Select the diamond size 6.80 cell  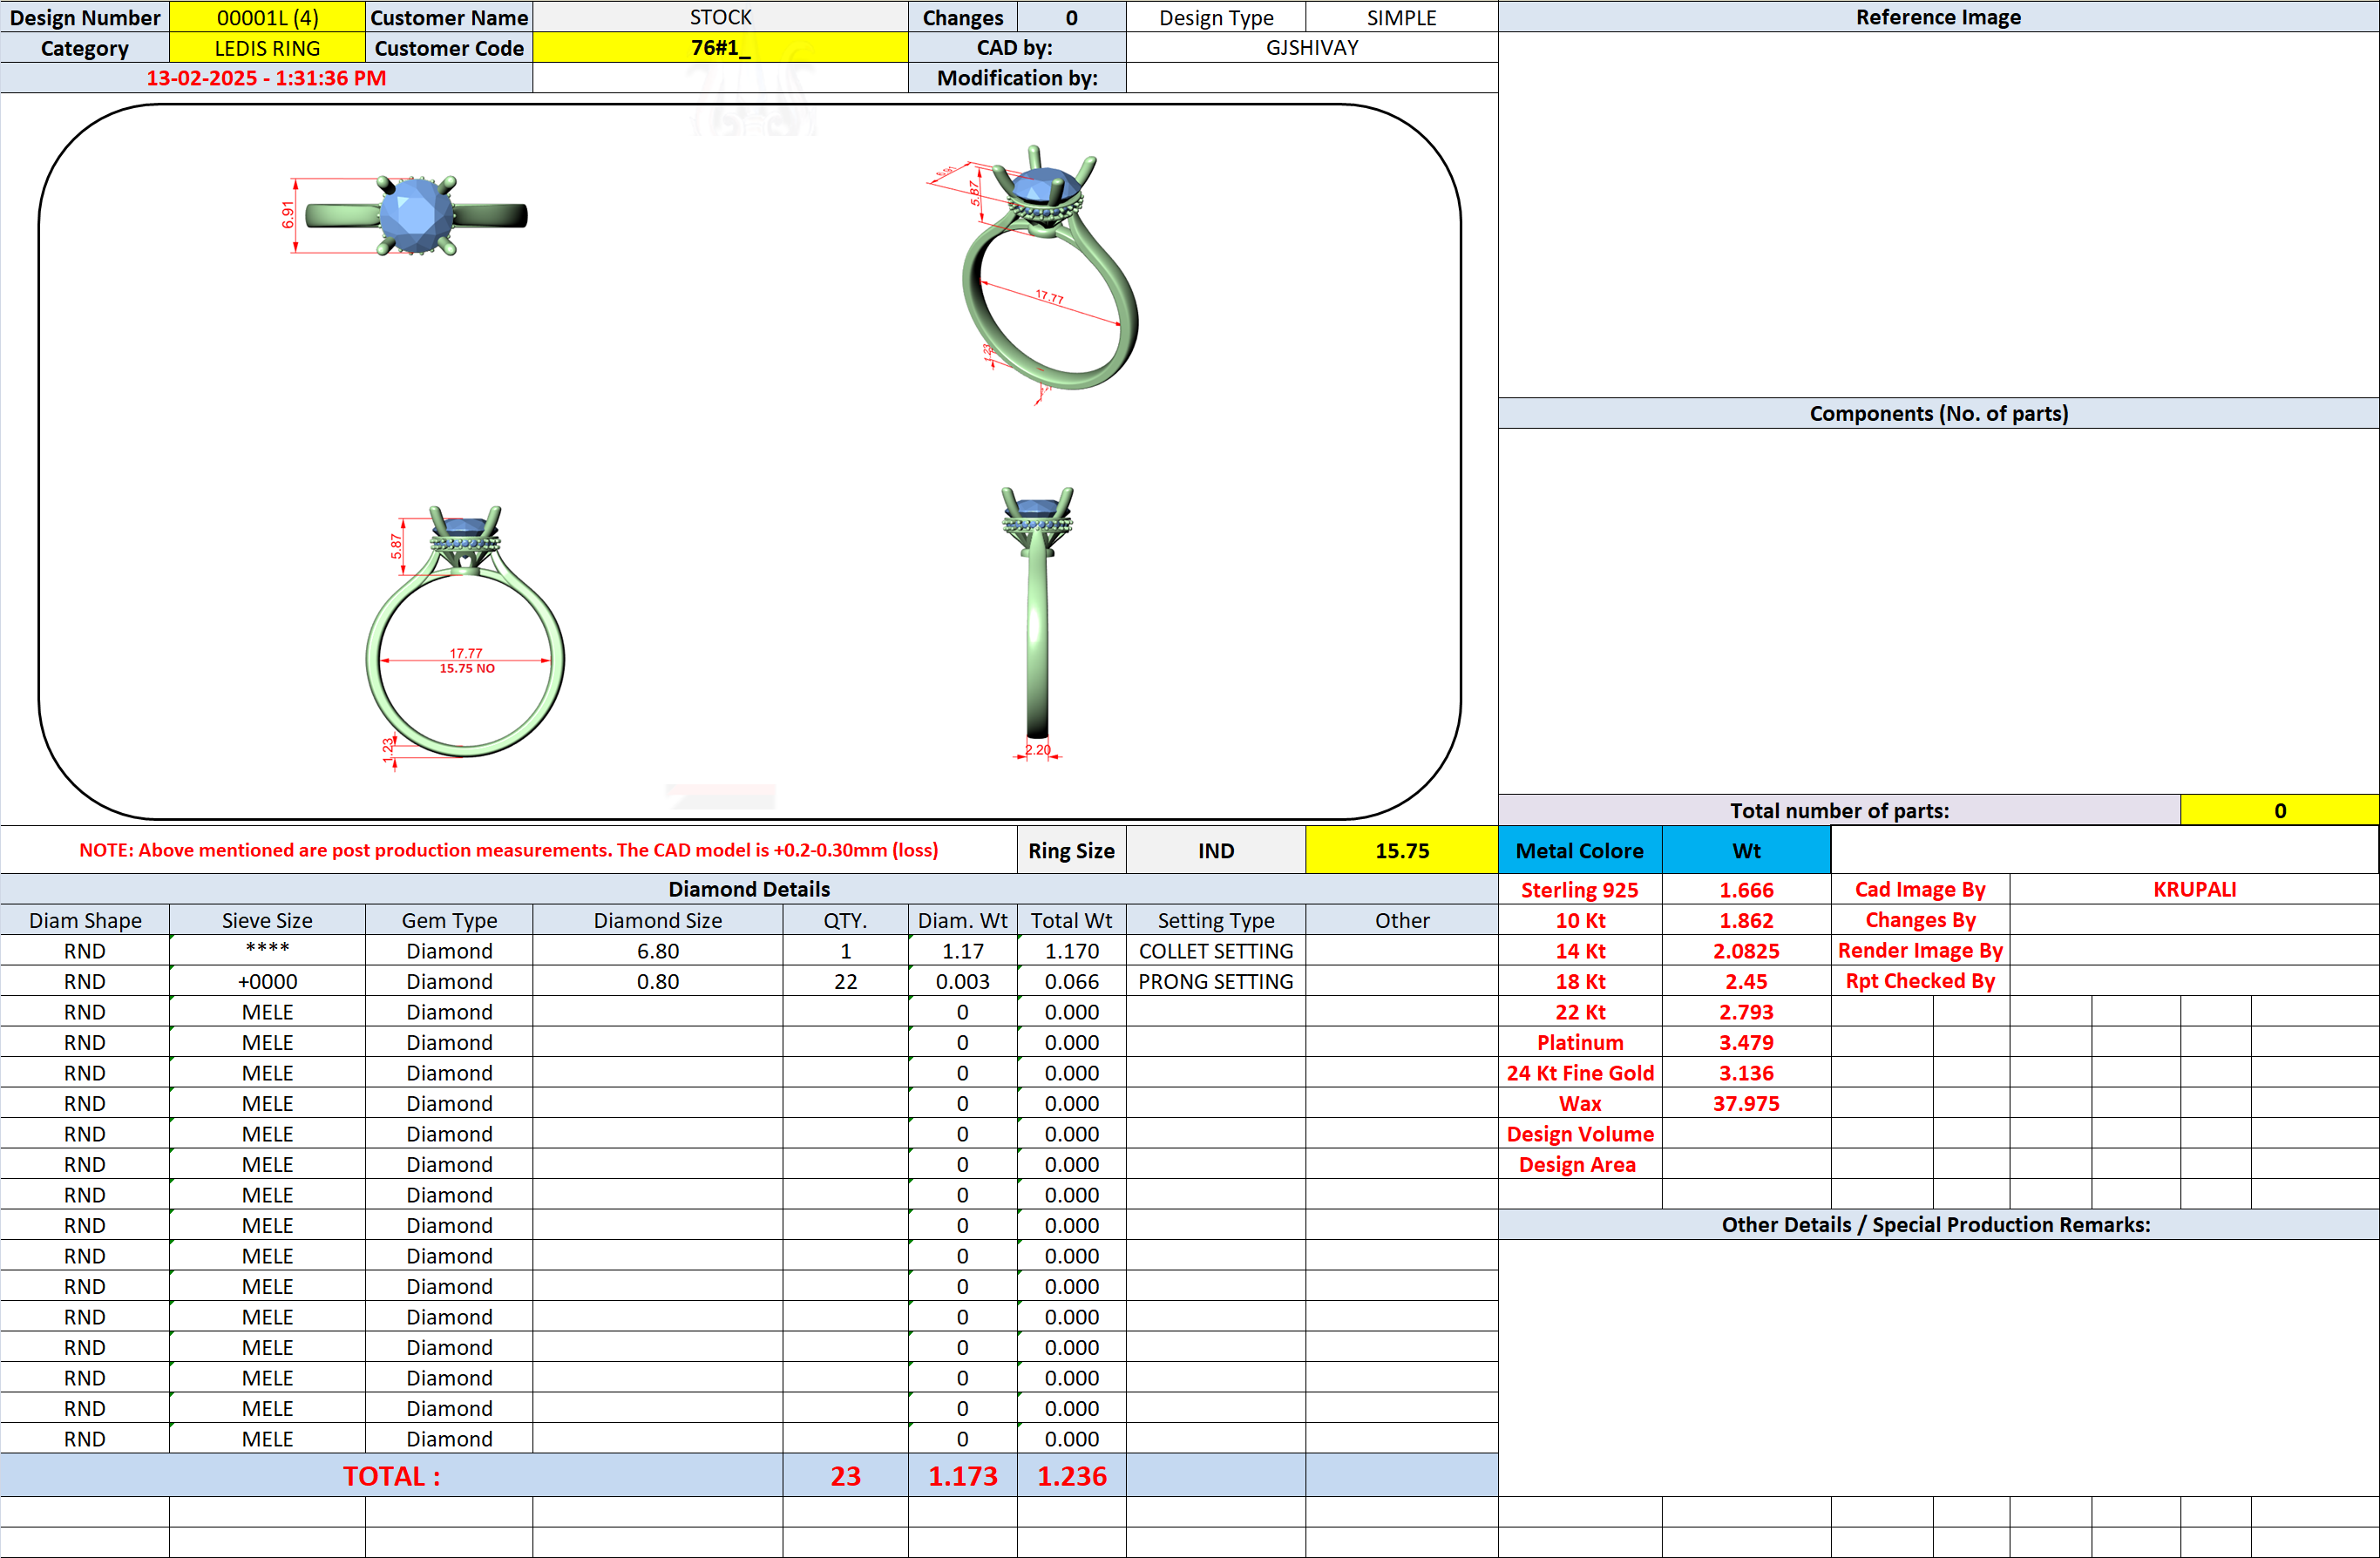[657, 950]
